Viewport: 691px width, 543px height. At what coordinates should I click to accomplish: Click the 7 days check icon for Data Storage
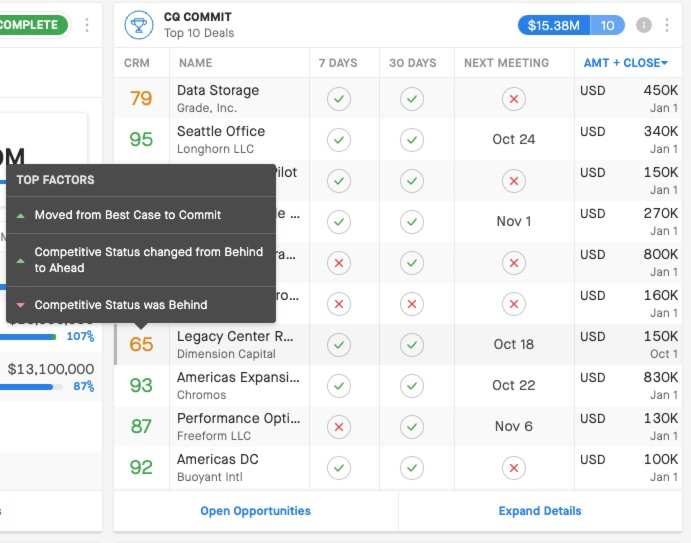click(339, 99)
